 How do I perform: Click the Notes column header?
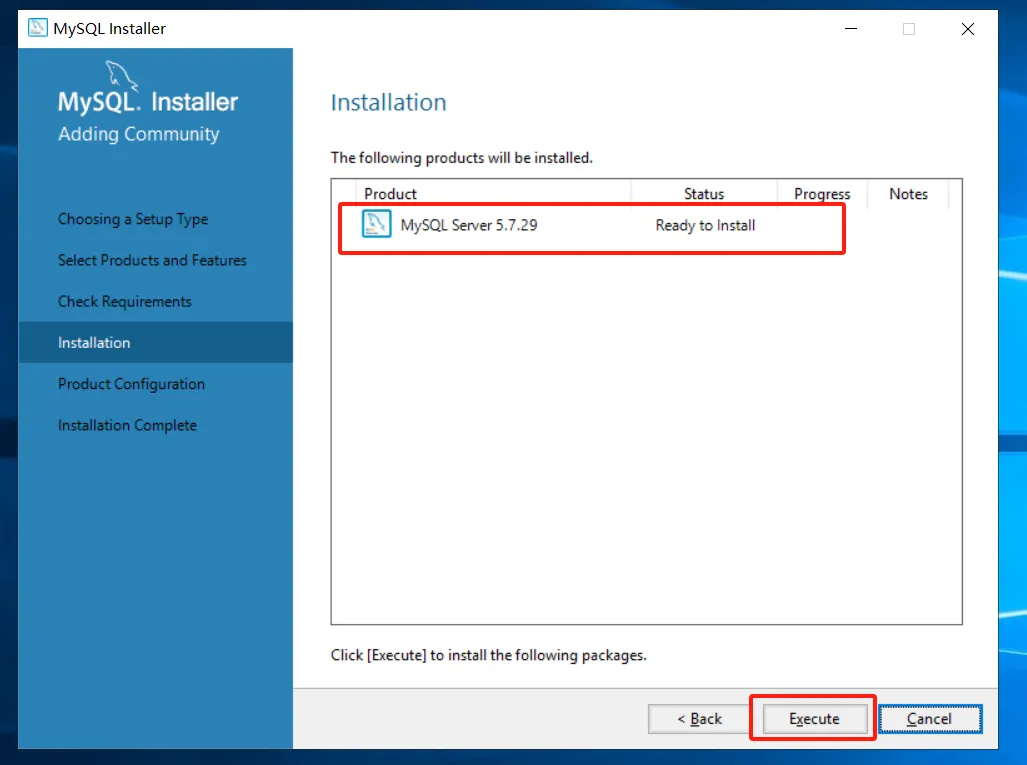pos(908,194)
